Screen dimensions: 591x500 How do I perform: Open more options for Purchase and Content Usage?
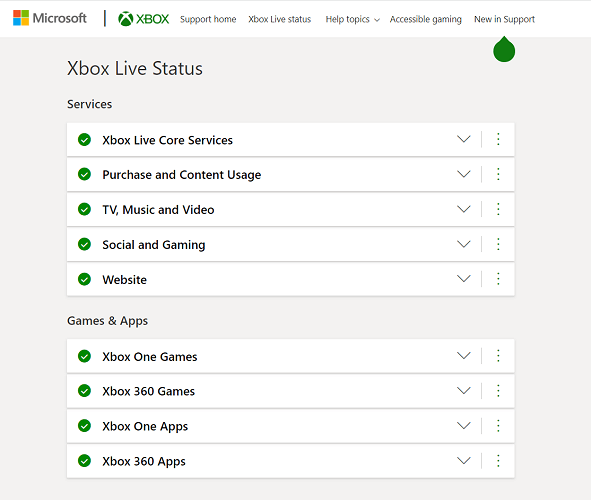click(x=498, y=174)
